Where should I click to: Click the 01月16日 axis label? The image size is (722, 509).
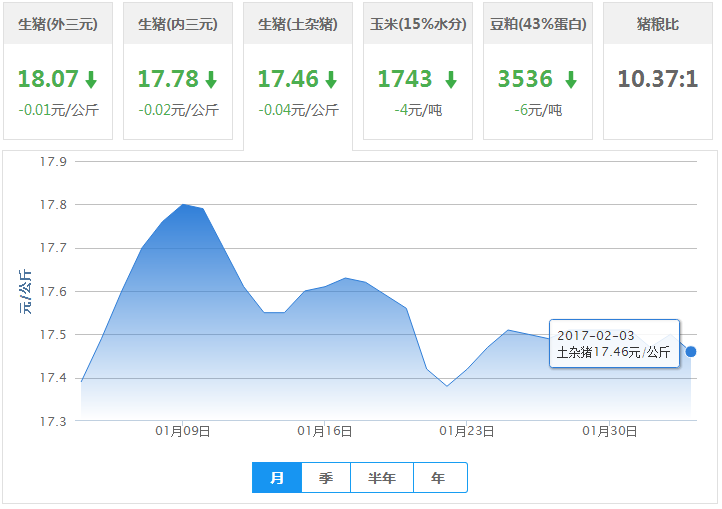click(x=325, y=431)
